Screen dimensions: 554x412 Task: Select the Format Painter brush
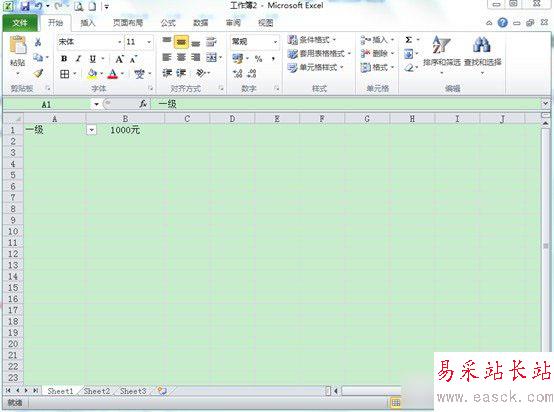pos(38,73)
